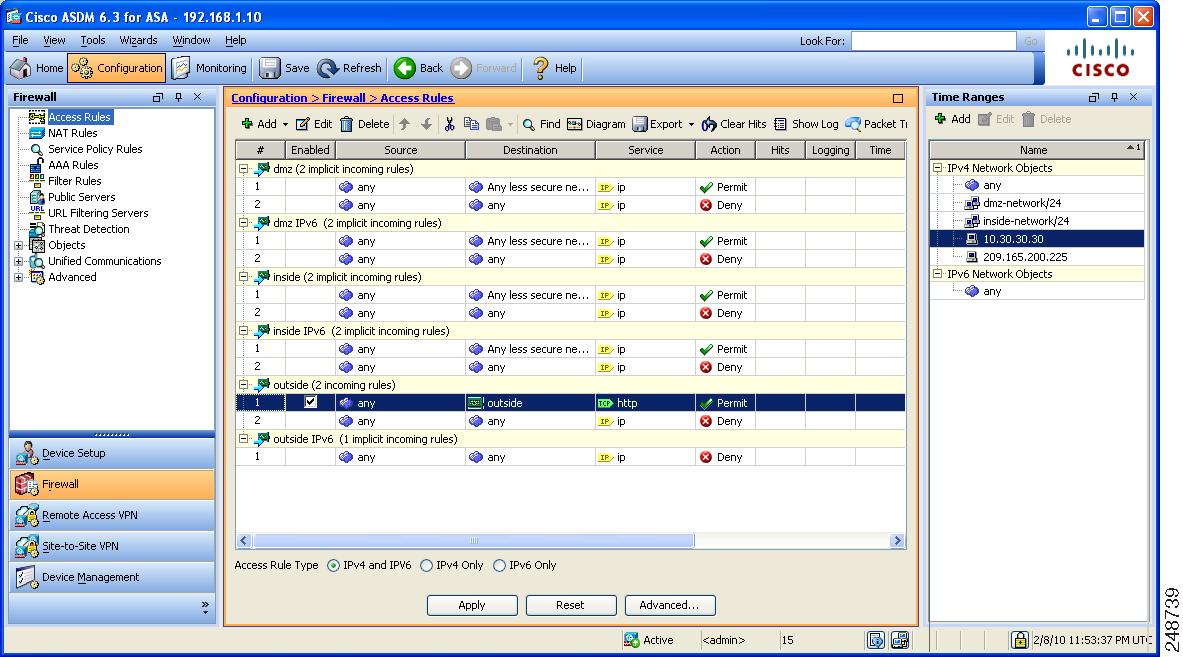Open Site-to-Site VPN section
Screen dimensions: 1183x657
click(112, 546)
